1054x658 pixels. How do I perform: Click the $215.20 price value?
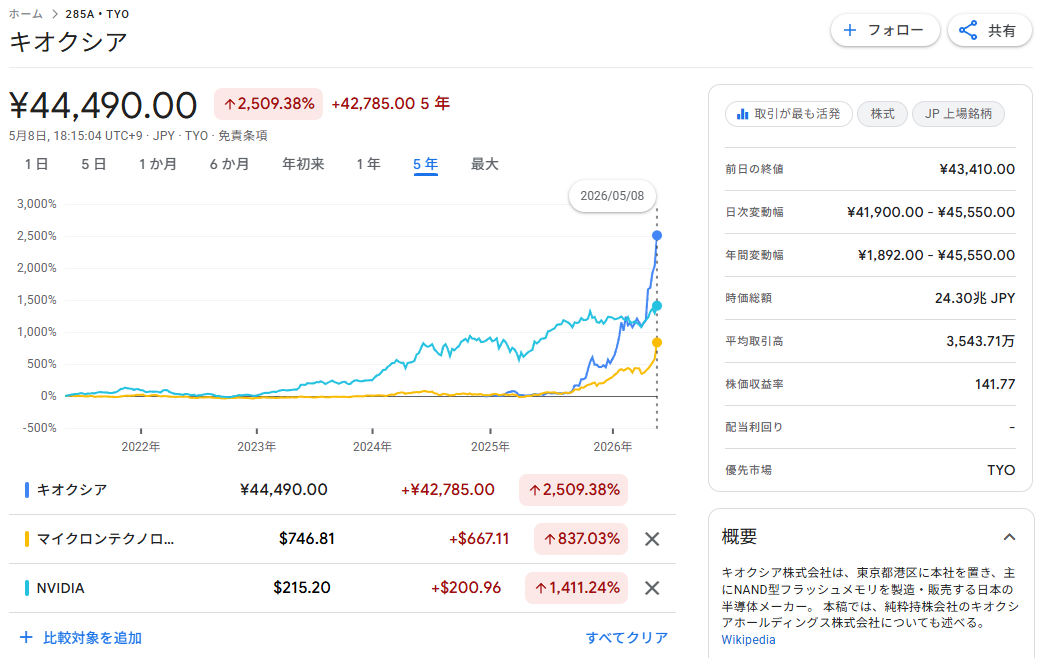[x=302, y=588]
